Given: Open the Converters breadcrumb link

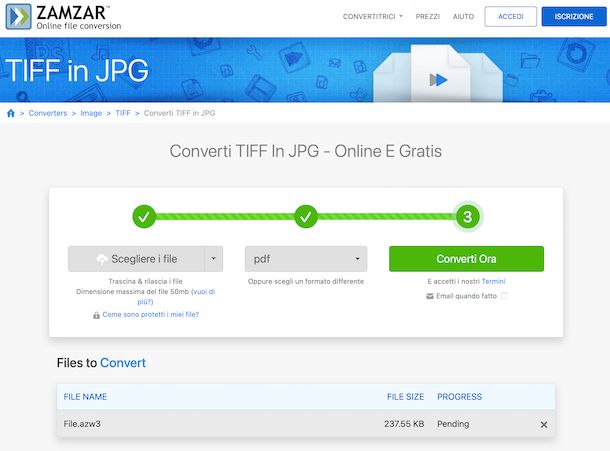Looking at the screenshot, I should [48, 113].
